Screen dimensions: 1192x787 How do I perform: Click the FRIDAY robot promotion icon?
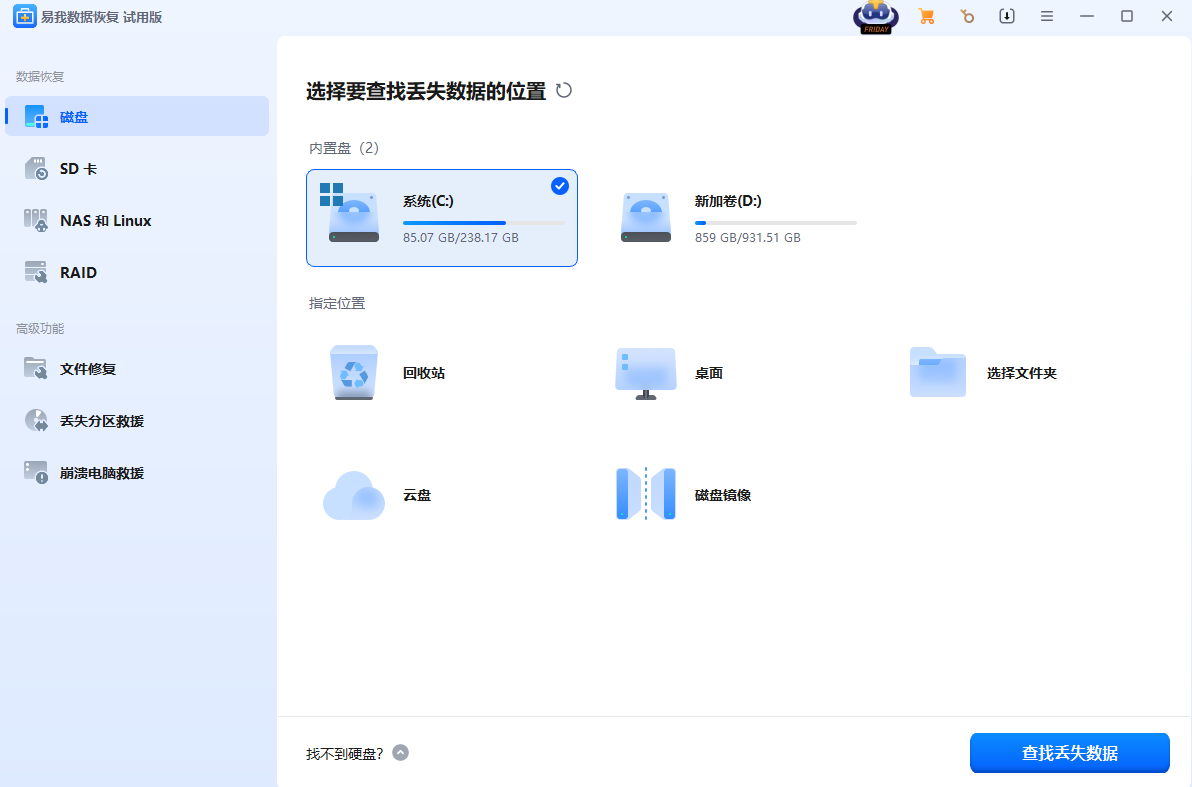(875, 17)
